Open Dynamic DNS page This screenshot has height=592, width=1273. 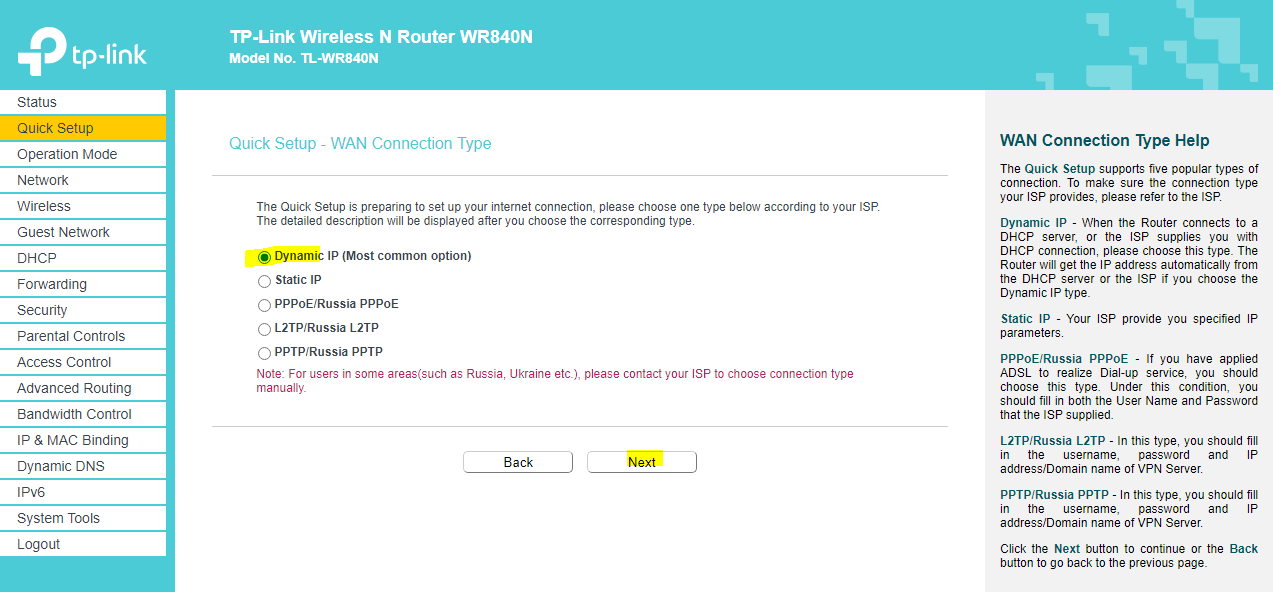coord(83,466)
